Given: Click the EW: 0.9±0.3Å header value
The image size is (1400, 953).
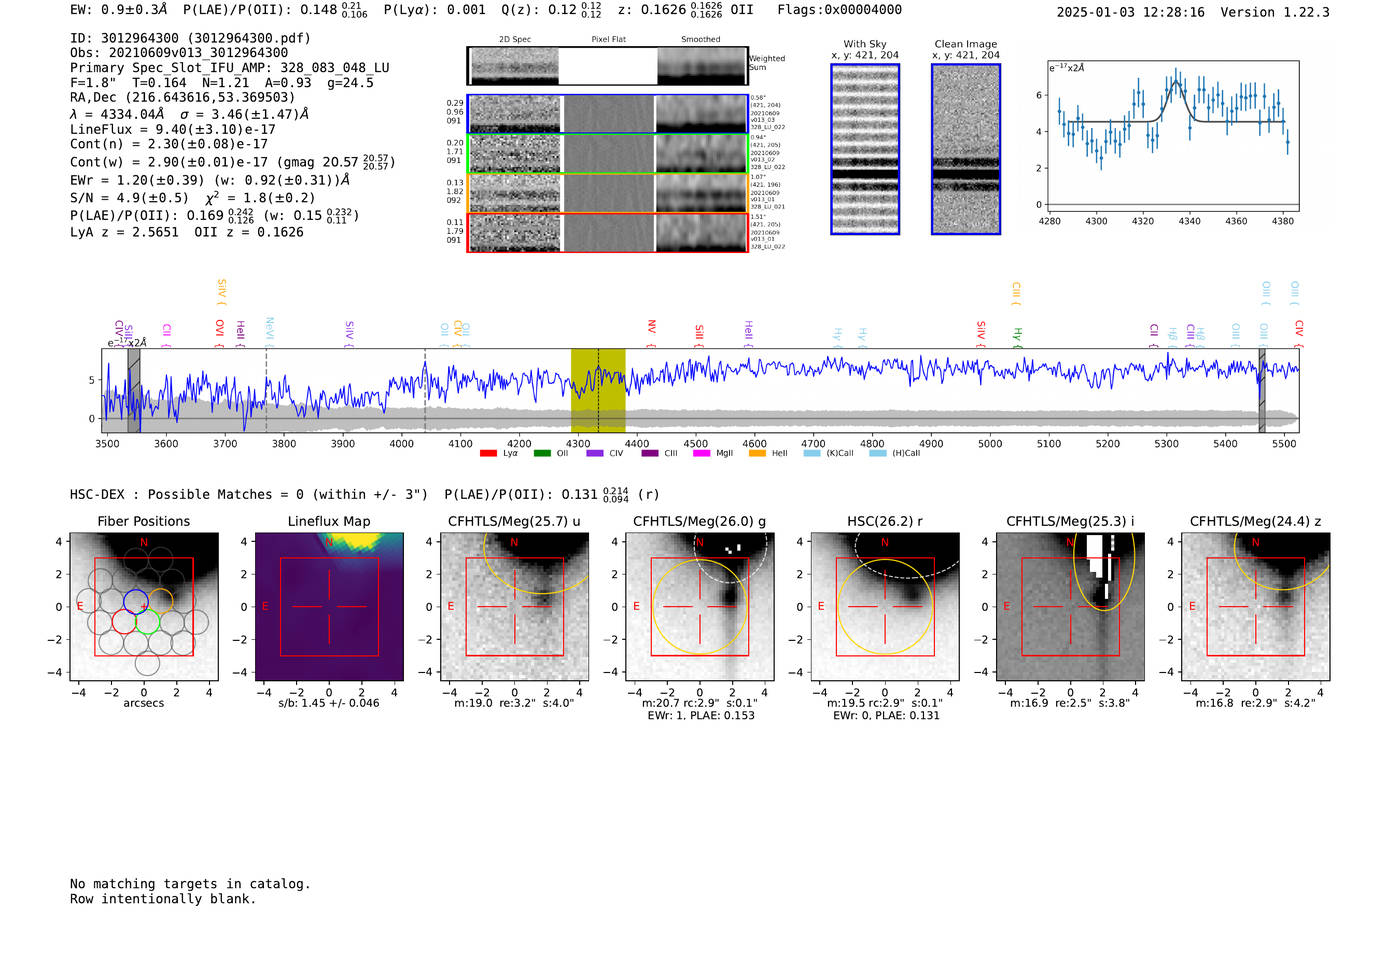Looking at the screenshot, I should (119, 10).
